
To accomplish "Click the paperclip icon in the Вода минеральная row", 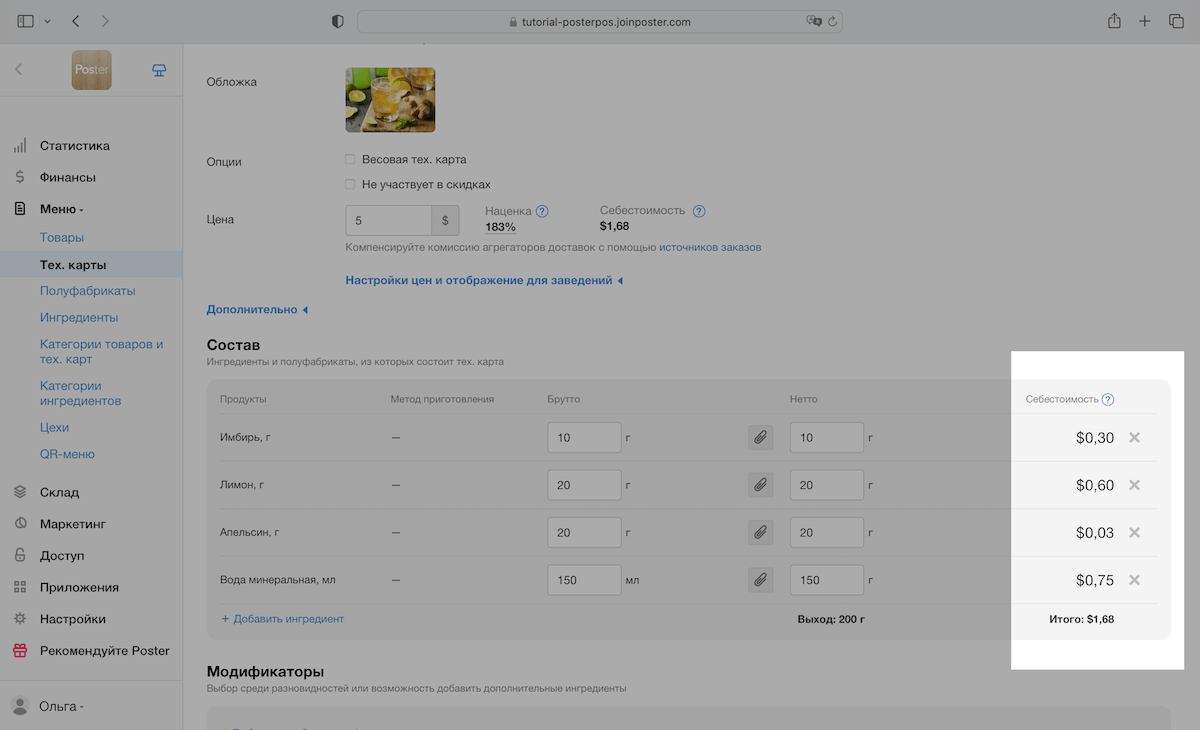I will pyautogui.click(x=760, y=580).
